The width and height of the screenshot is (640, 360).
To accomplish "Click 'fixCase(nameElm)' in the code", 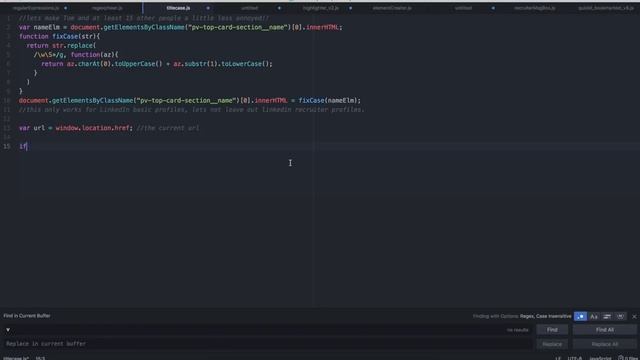I will pos(328,100).
